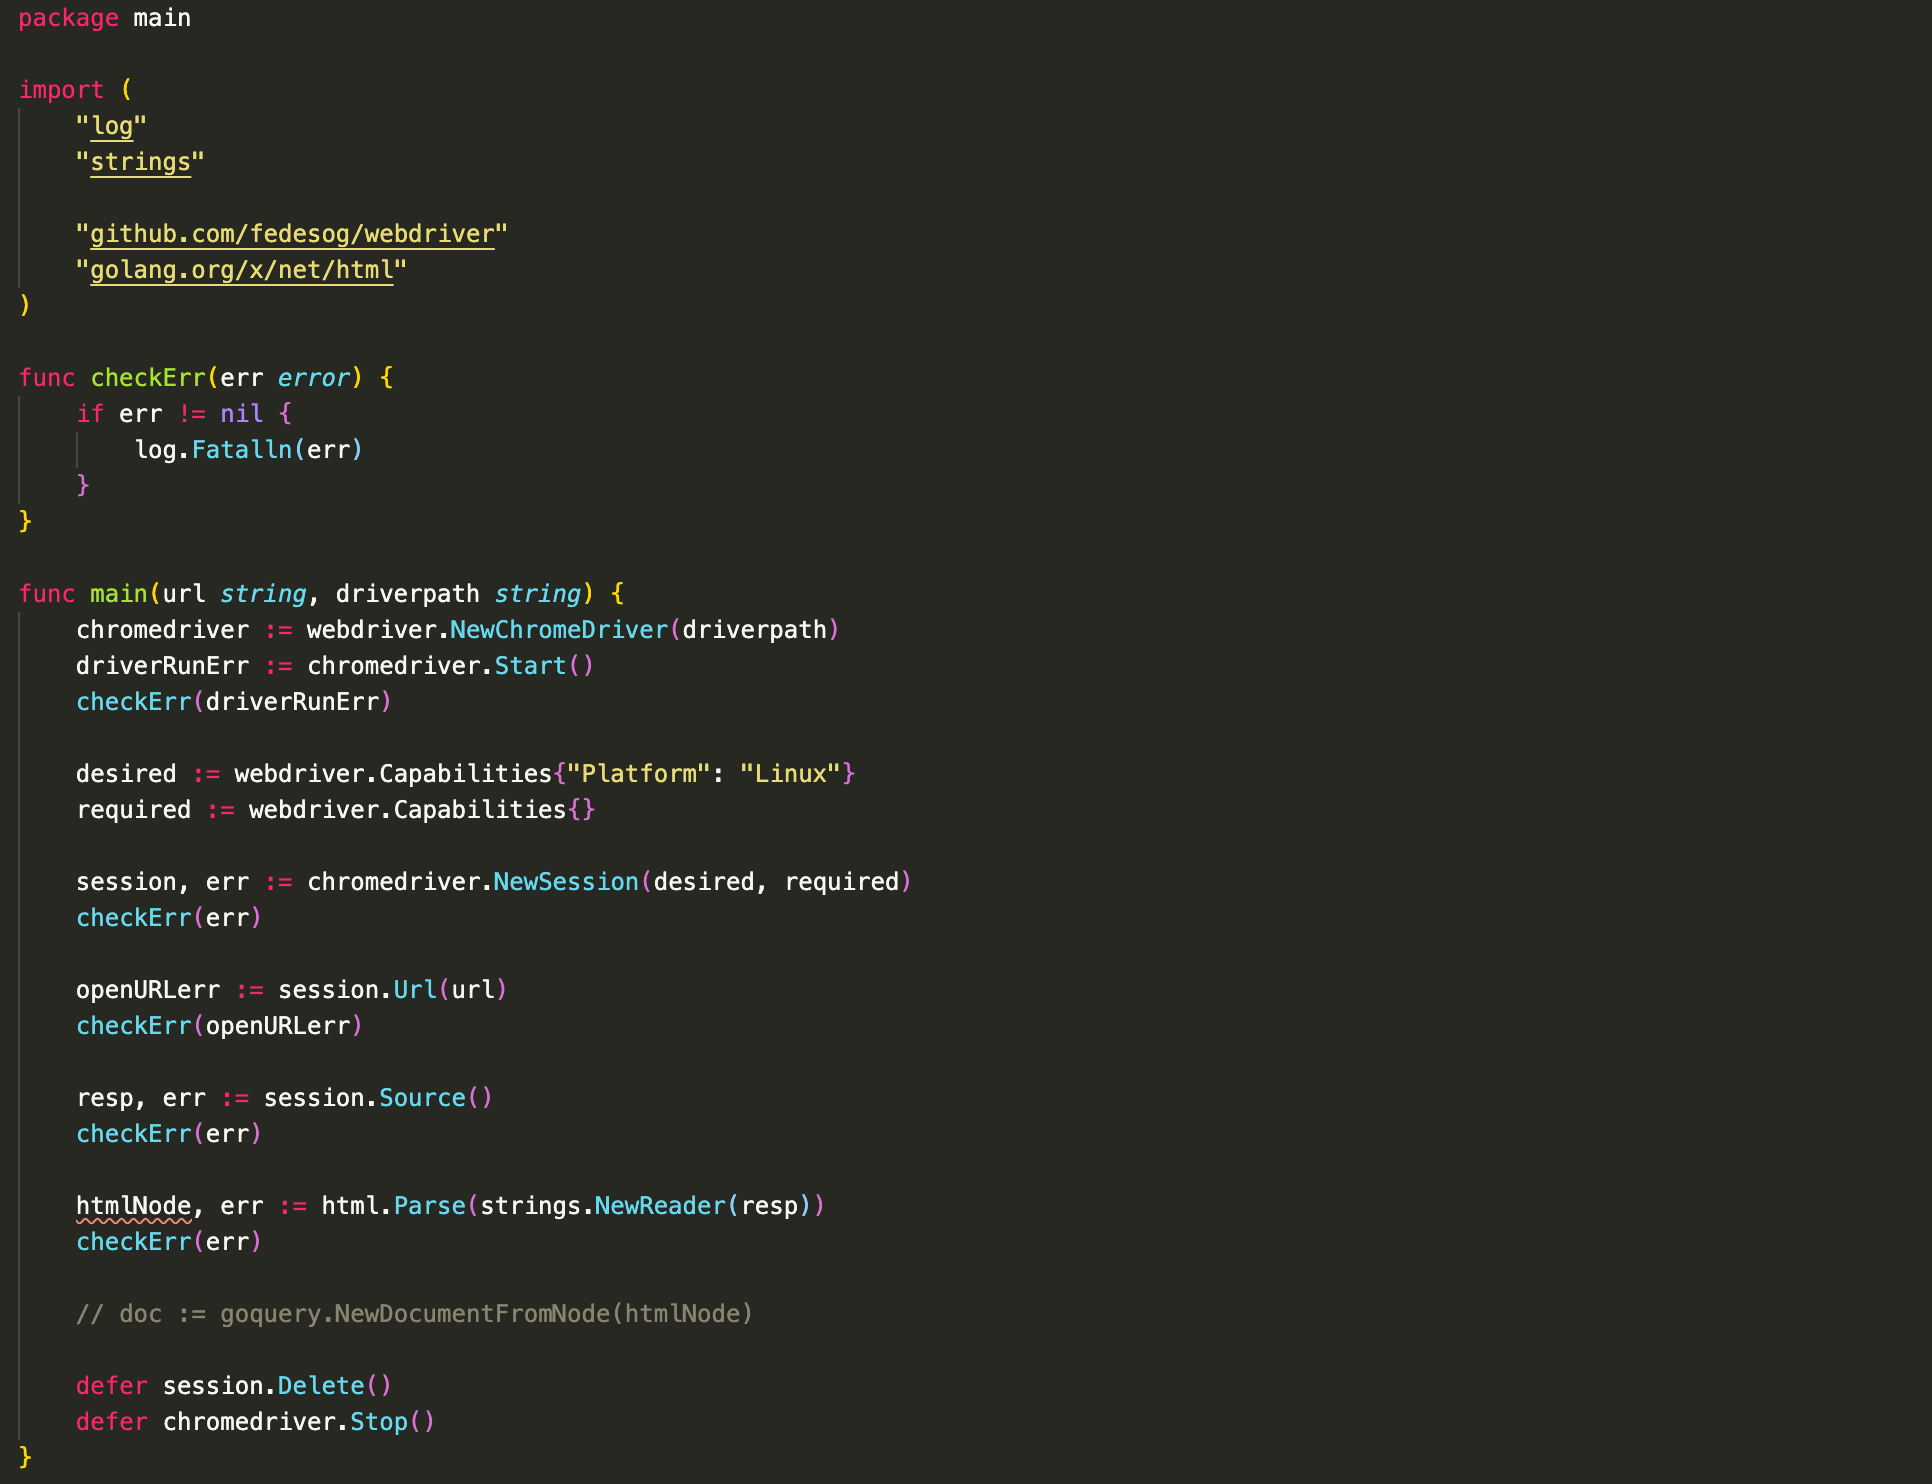Screen dimensions: 1932x1484
Task: Click the underlined "log" import path
Action: pos(111,126)
